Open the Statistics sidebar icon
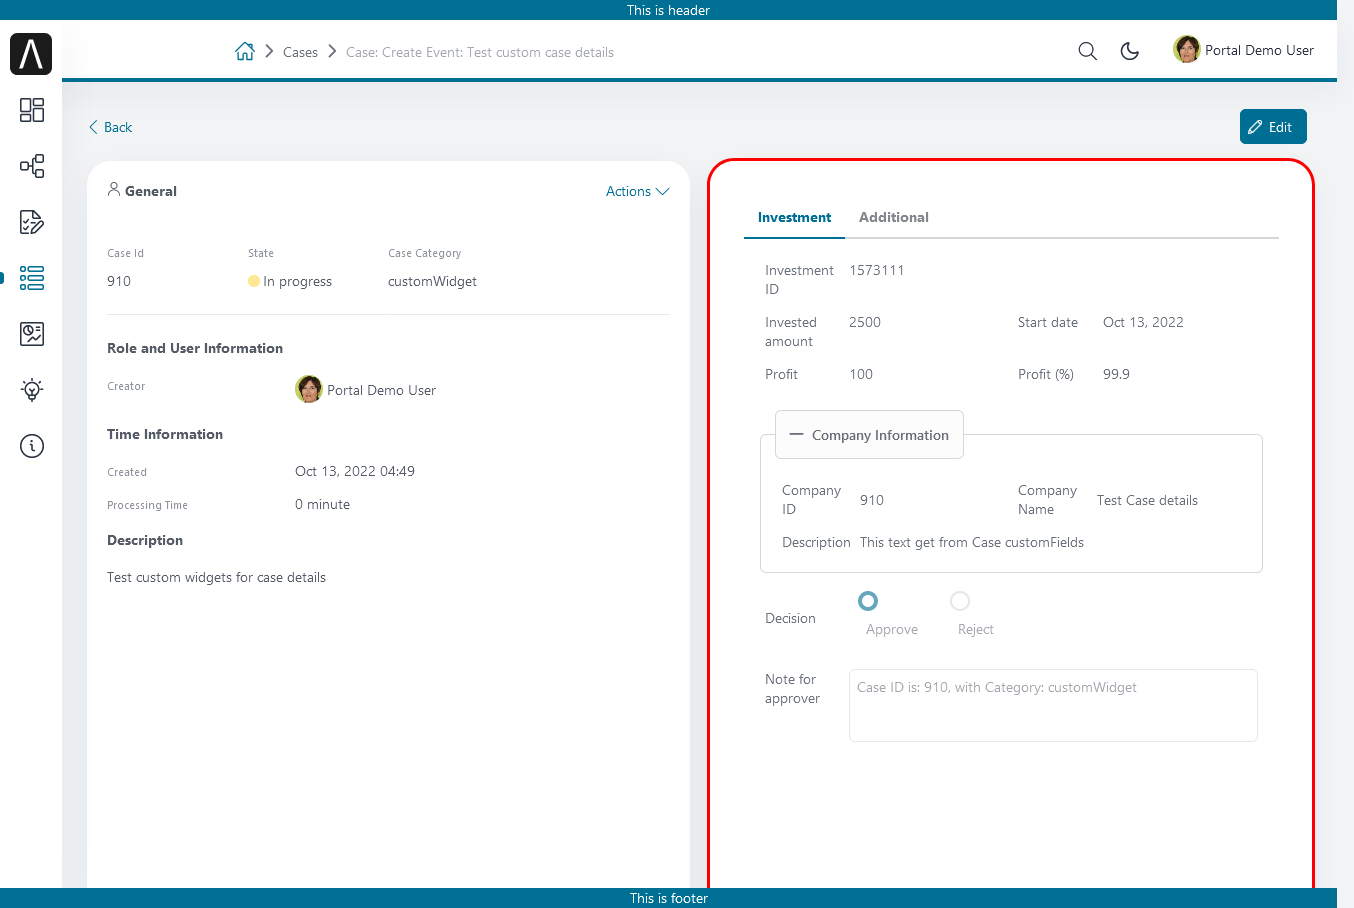This screenshot has height=908, width=1354. [32, 334]
